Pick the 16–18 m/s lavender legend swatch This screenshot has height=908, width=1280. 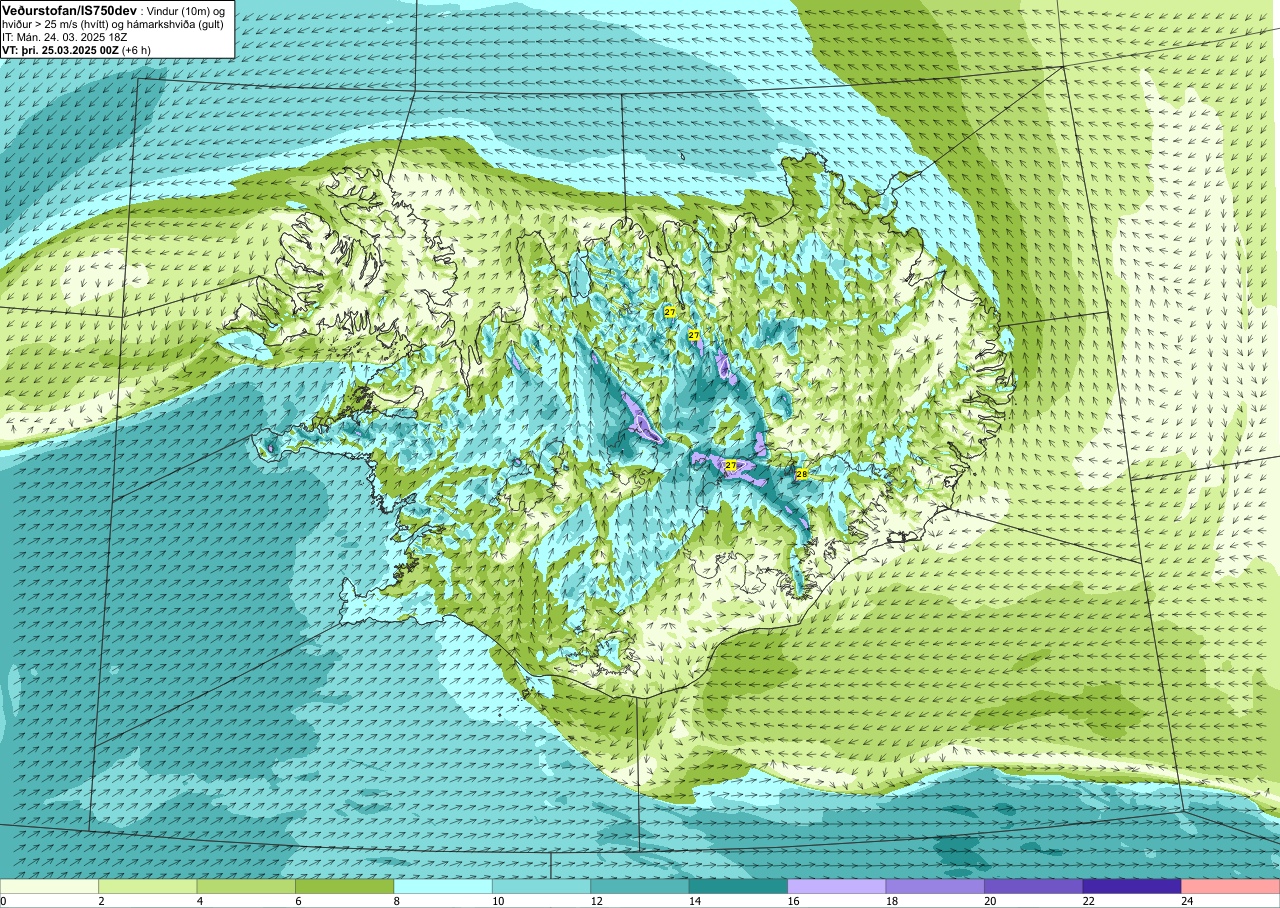point(837,887)
